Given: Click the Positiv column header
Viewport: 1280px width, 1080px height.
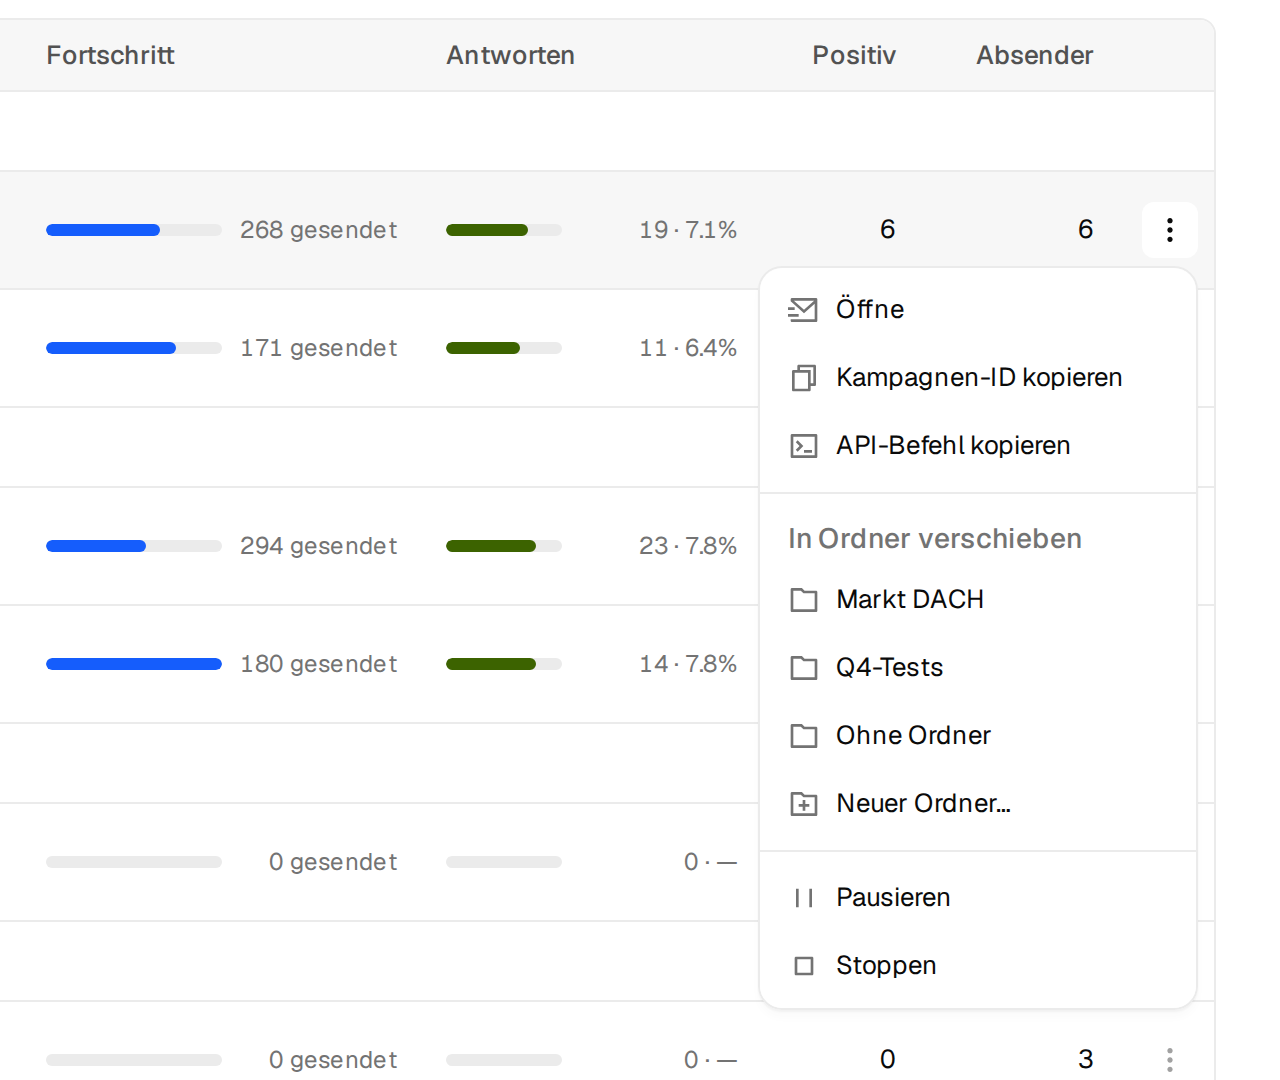Looking at the screenshot, I should pos(854,55).
